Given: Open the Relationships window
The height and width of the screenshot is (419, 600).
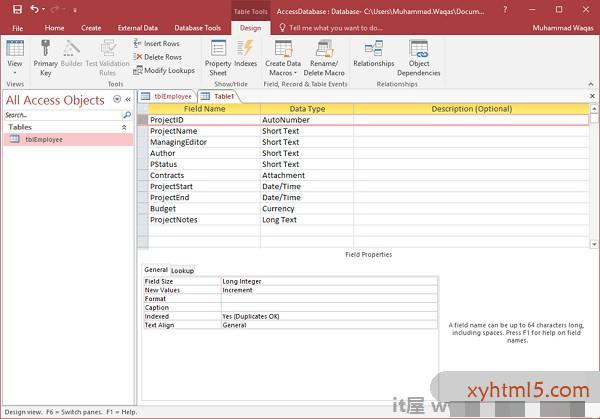Looking at the screenshot, I should pos(373,54).
